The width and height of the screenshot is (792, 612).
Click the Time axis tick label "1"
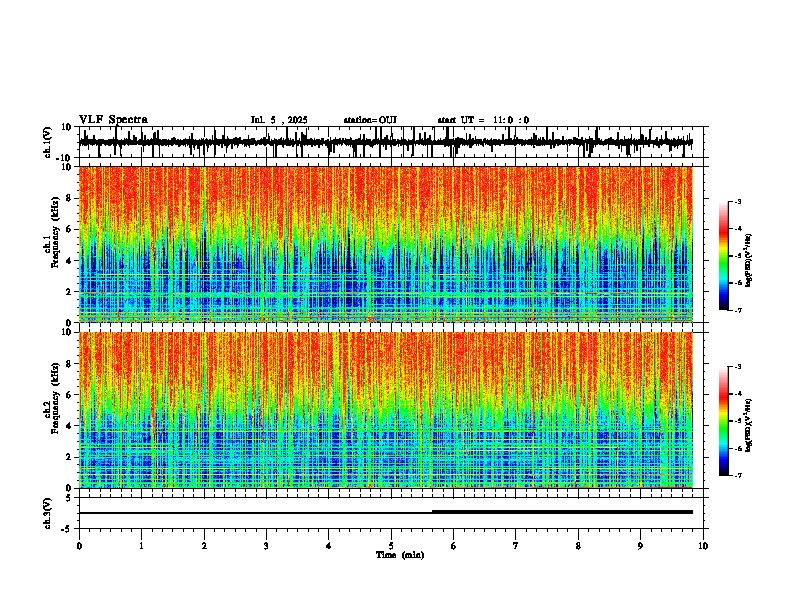(x=141, y=546)
